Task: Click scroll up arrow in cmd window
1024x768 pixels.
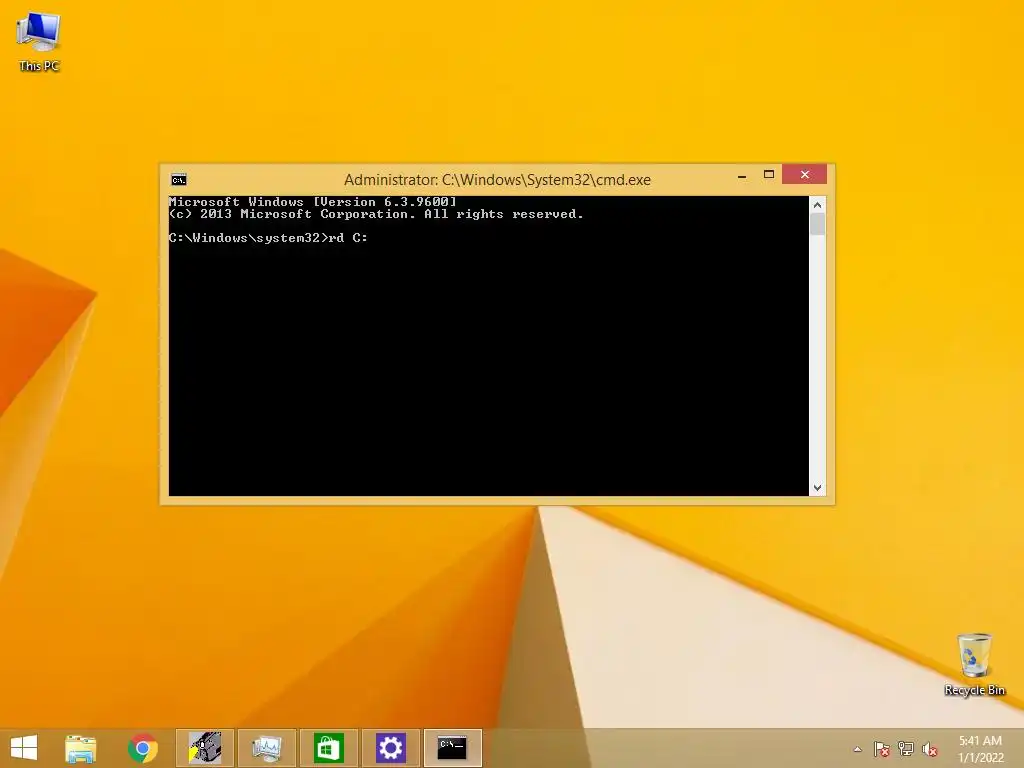Action: tap(817, 205)
